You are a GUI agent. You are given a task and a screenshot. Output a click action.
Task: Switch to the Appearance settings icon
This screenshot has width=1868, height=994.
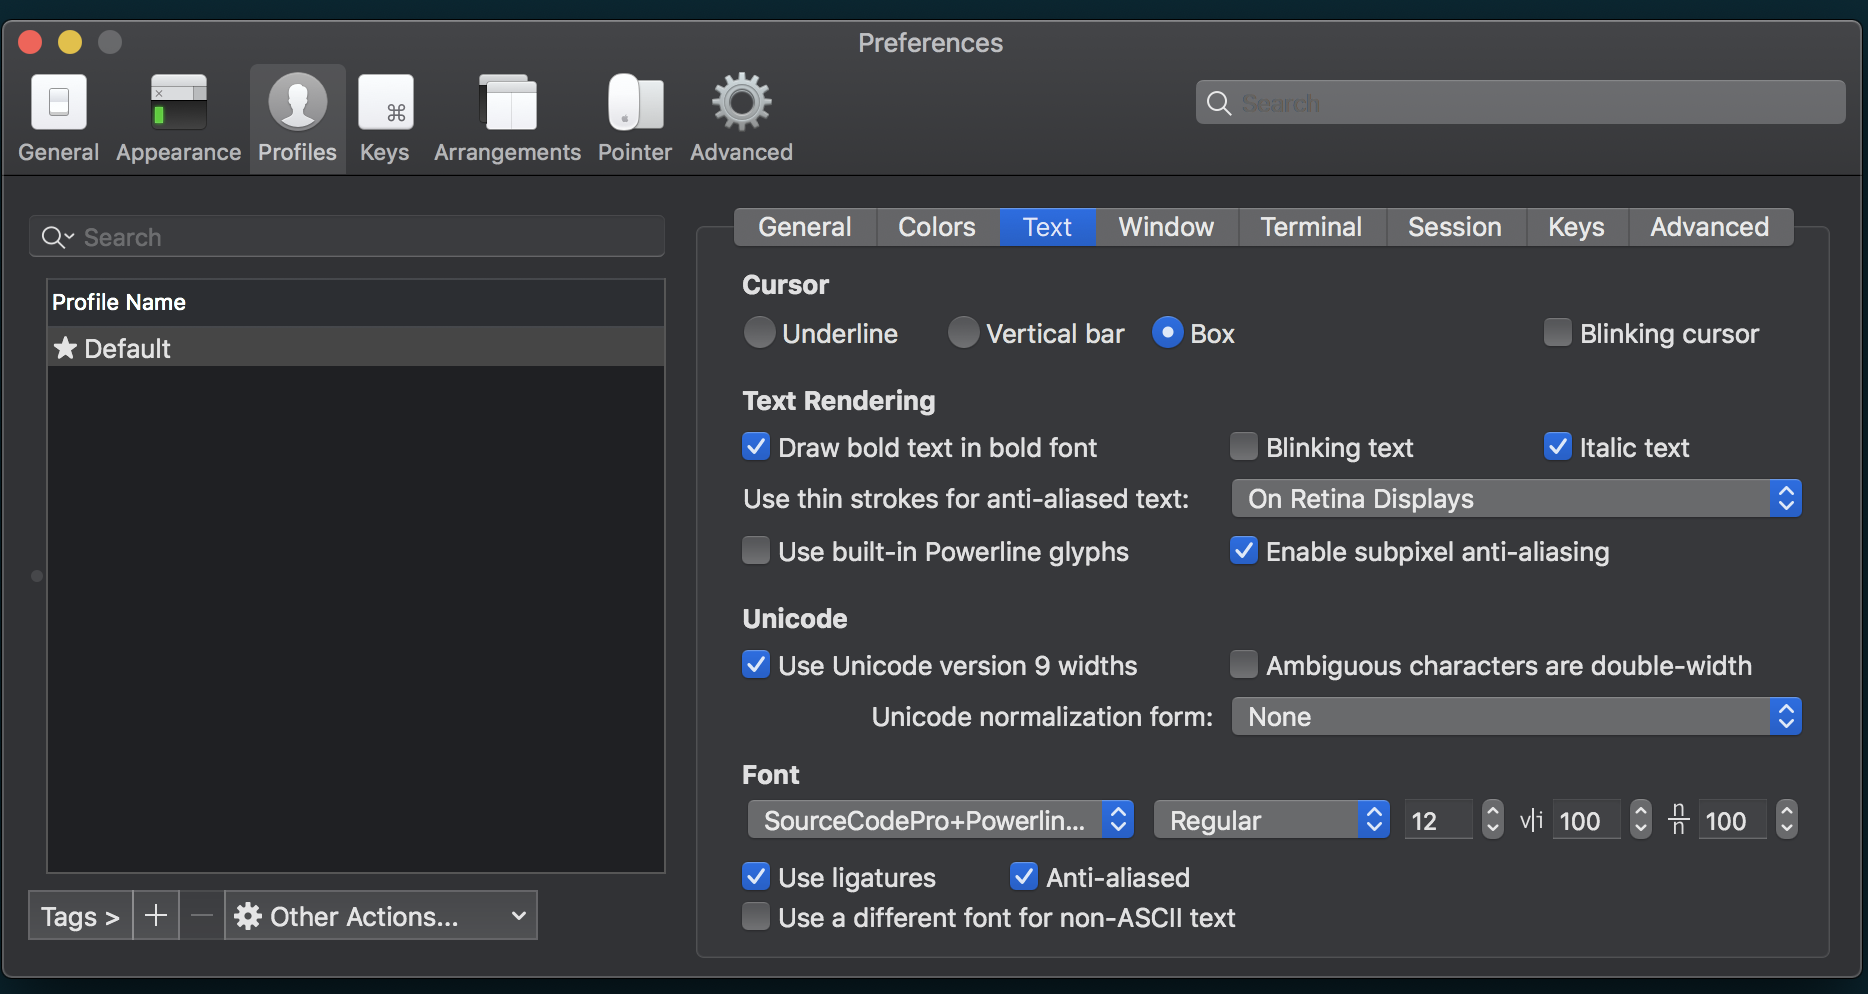pos(177,115)
